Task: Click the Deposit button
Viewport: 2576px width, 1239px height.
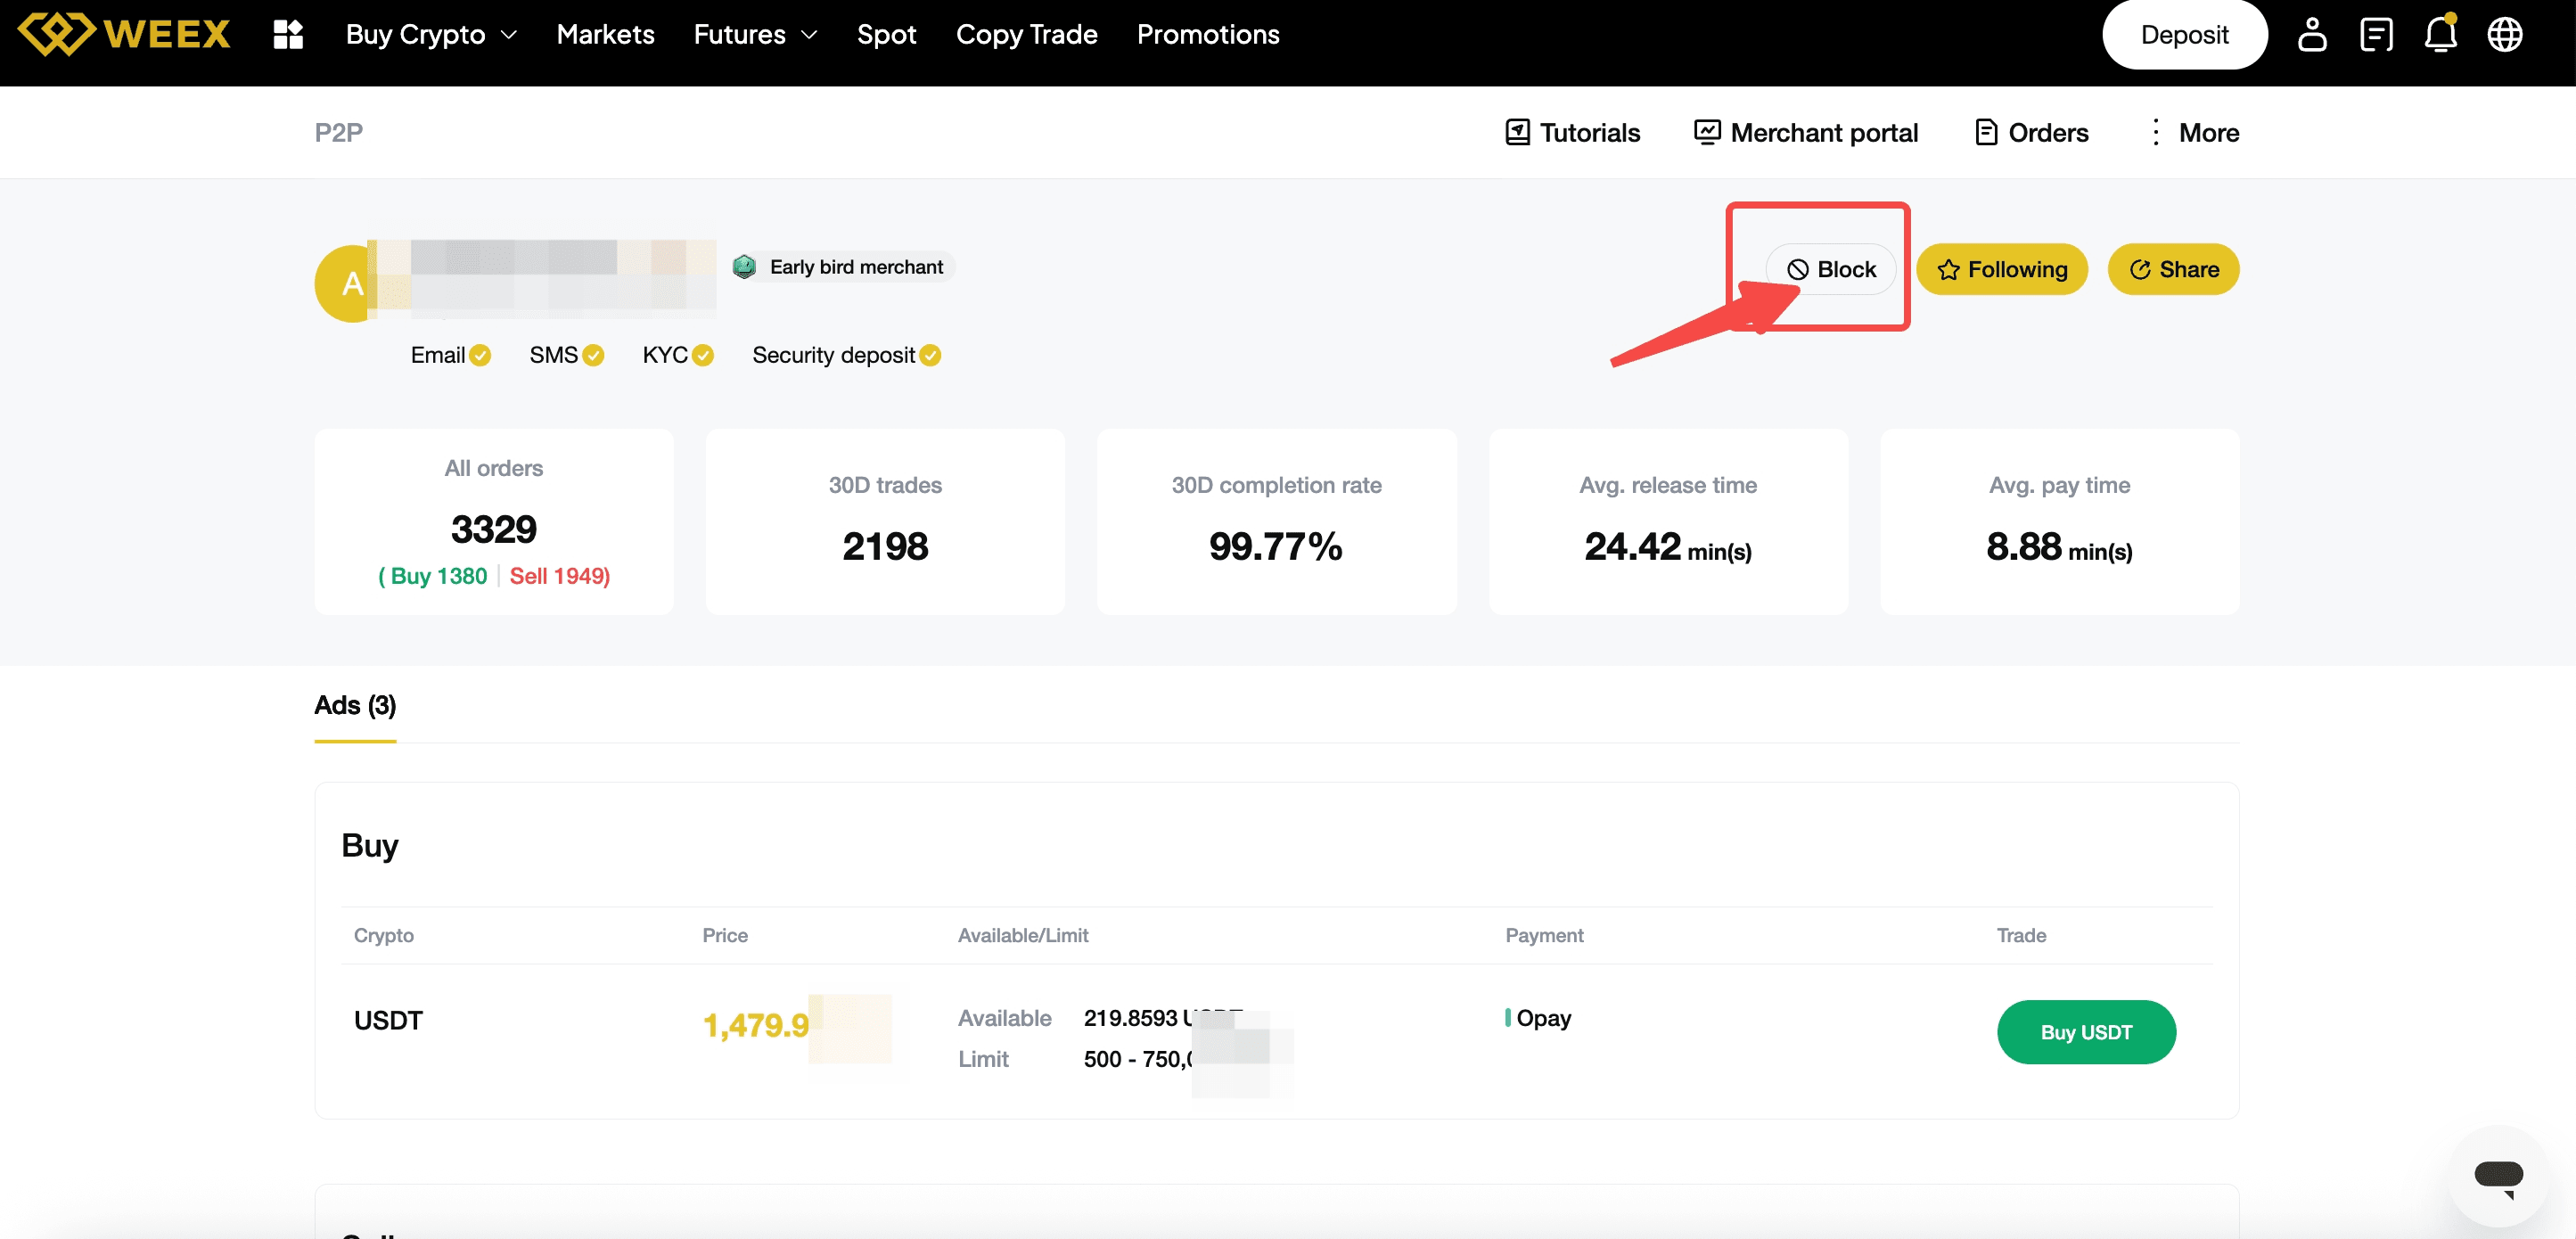Action: (2184, 34)
